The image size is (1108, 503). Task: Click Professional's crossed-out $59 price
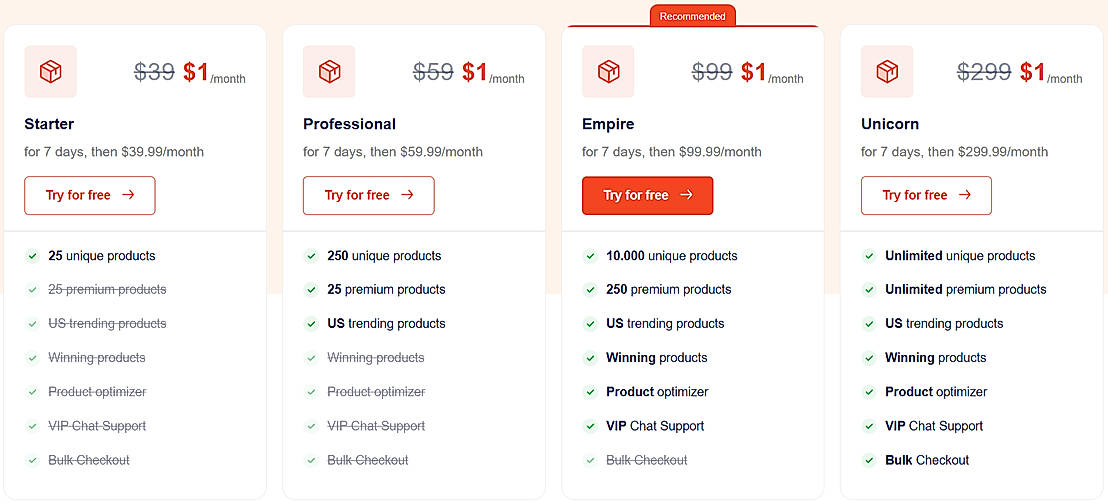pyautogui.click(x=433, y=72)
